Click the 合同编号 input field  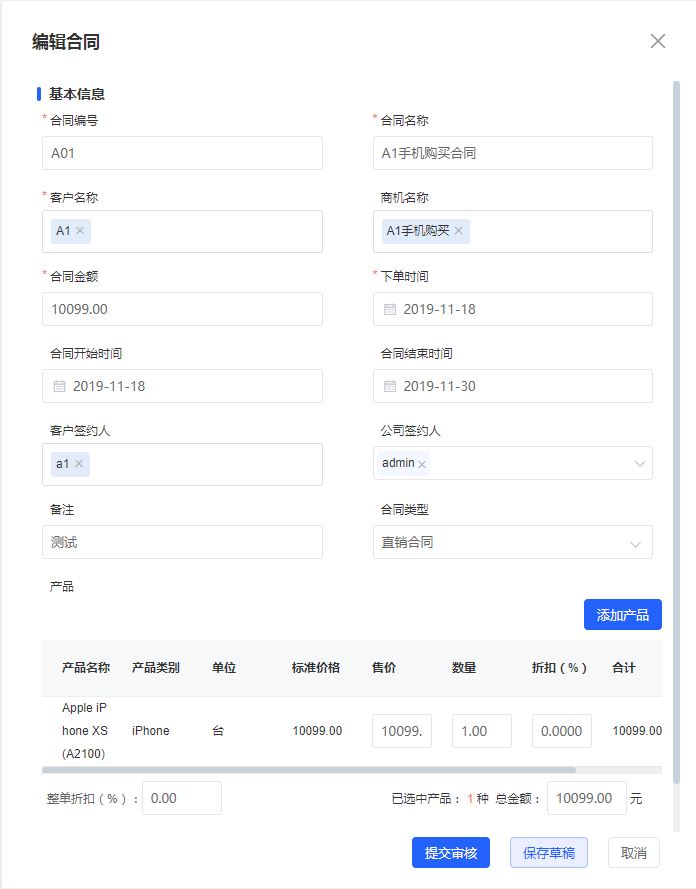point(182,153)
